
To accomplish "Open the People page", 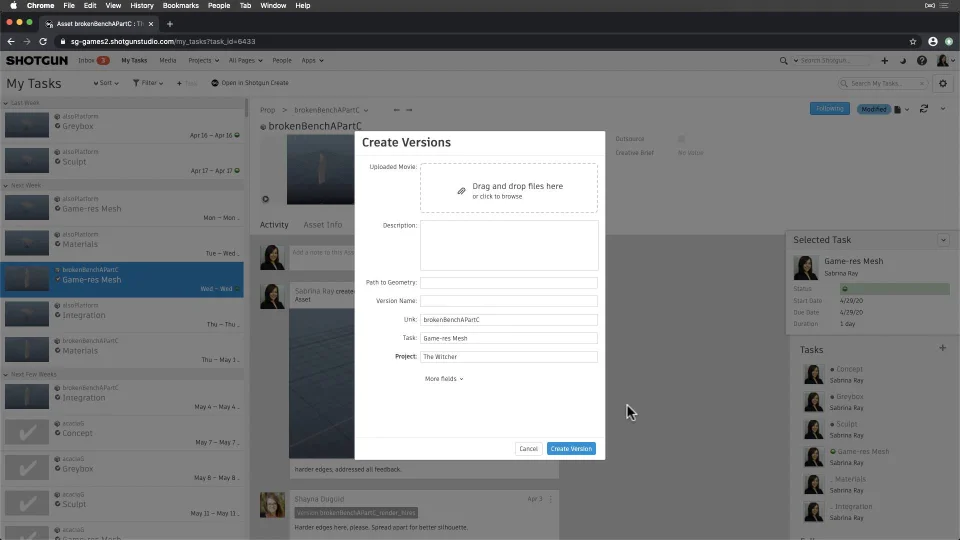I will (x=282, y=61).
